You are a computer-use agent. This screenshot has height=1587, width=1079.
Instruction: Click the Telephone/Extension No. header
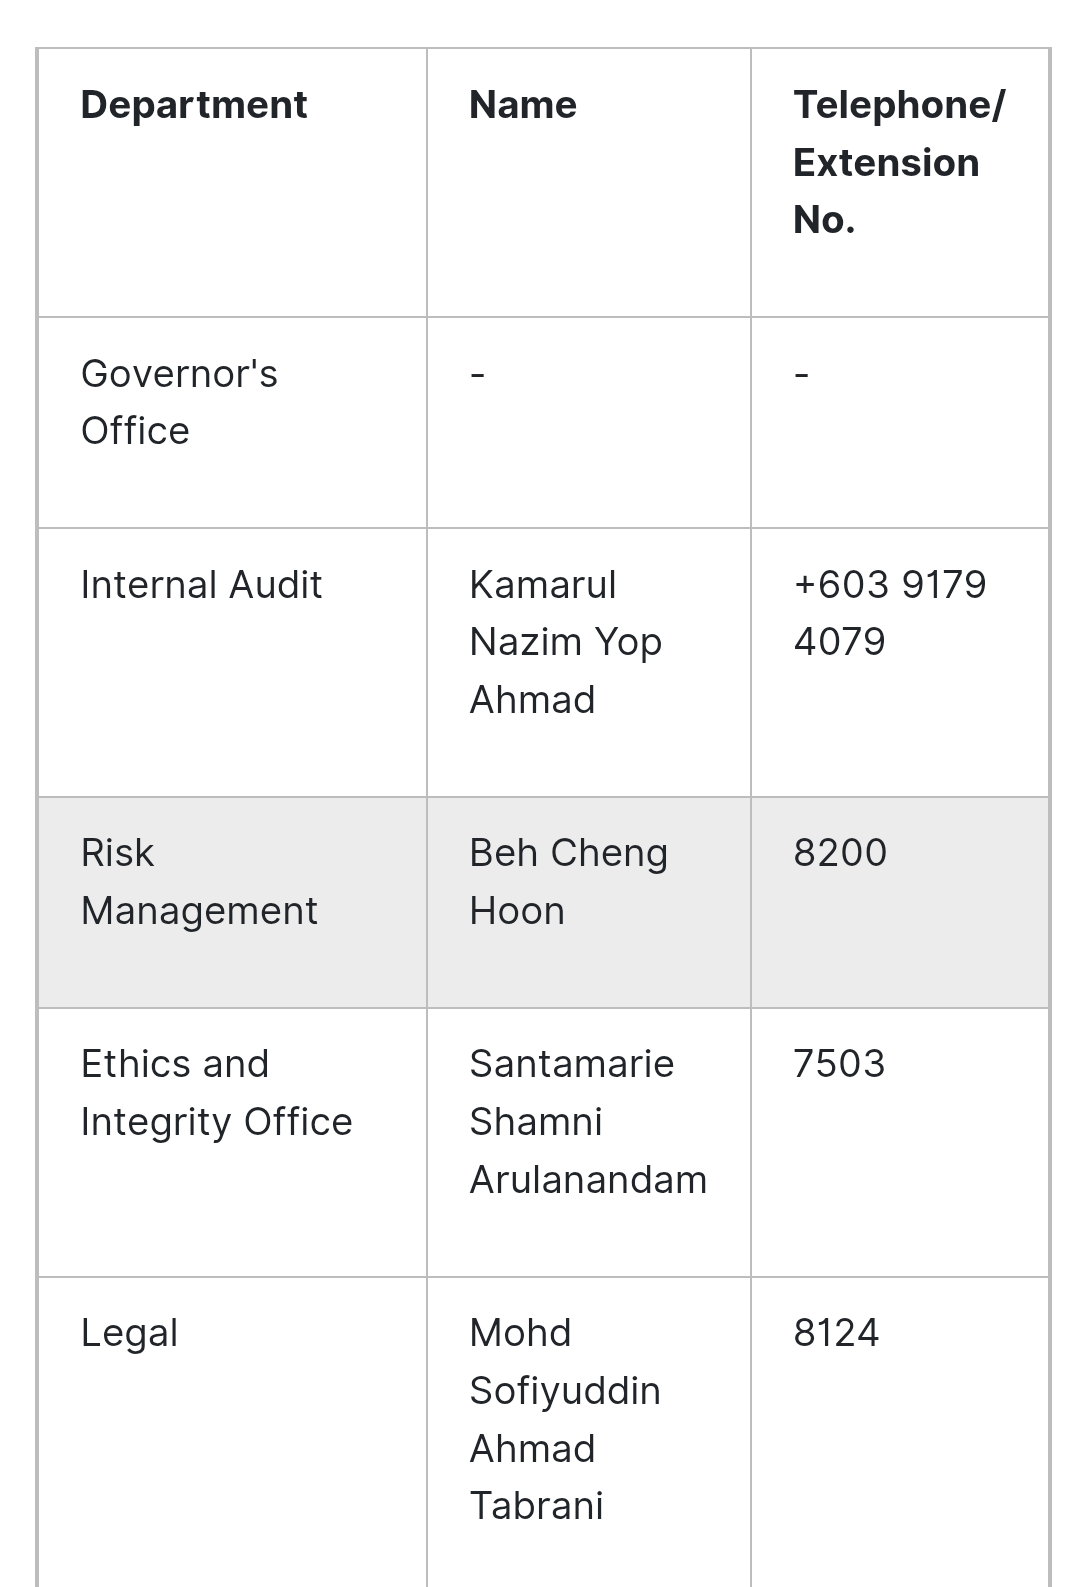point(899,162)
